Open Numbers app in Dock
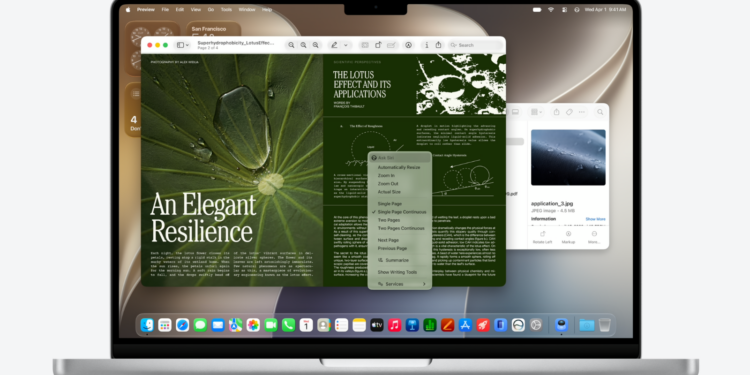Screen dimensions: 750x375 (430, 325)
